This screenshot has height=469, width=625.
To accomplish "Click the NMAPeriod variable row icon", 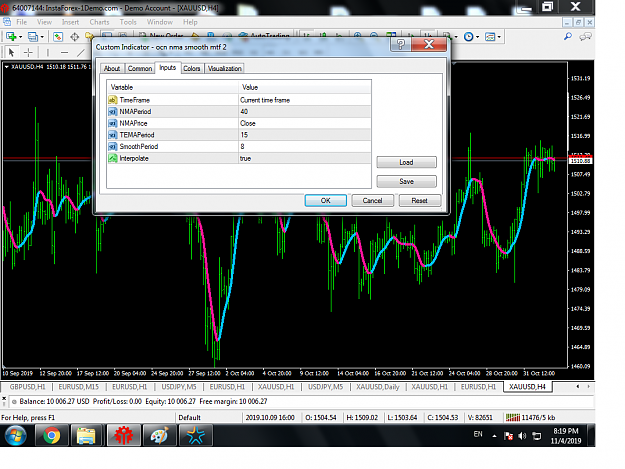I will 113,112.
